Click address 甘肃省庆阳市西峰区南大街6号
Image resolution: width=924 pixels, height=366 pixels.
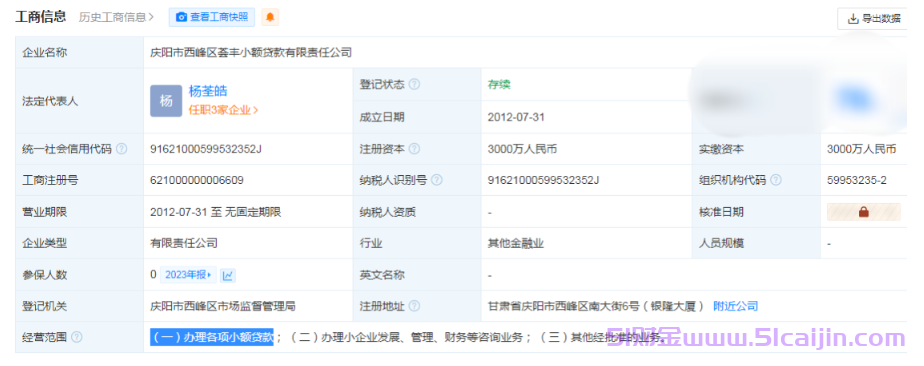(564, 306)
